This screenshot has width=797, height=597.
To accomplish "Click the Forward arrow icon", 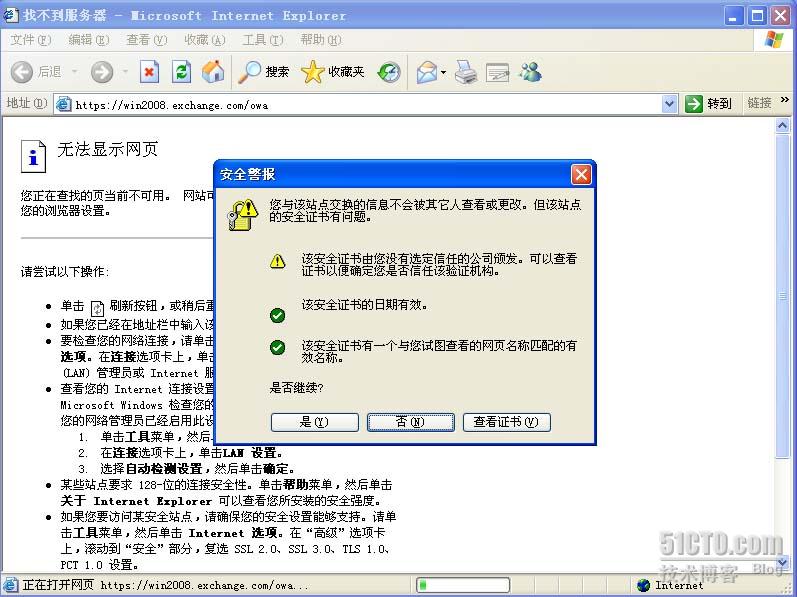I will click(x=102, y=72).
